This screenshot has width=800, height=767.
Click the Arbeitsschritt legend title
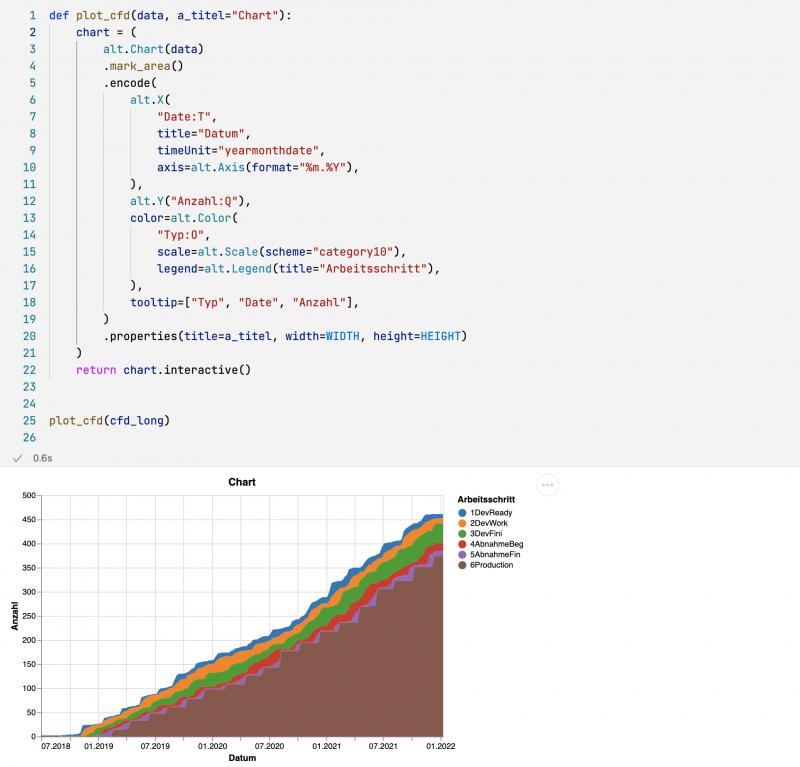point(485,499)
